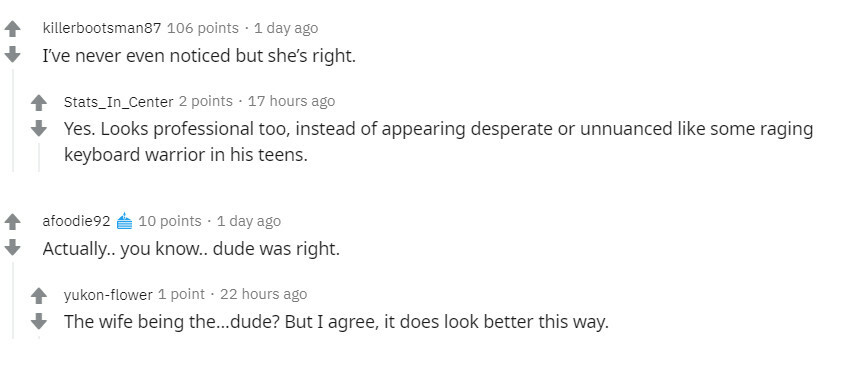Collapse the afoodie92 comment thread line
Viewport: 864px width, 370px height.
pyautogui.click(x=13, y=299)
